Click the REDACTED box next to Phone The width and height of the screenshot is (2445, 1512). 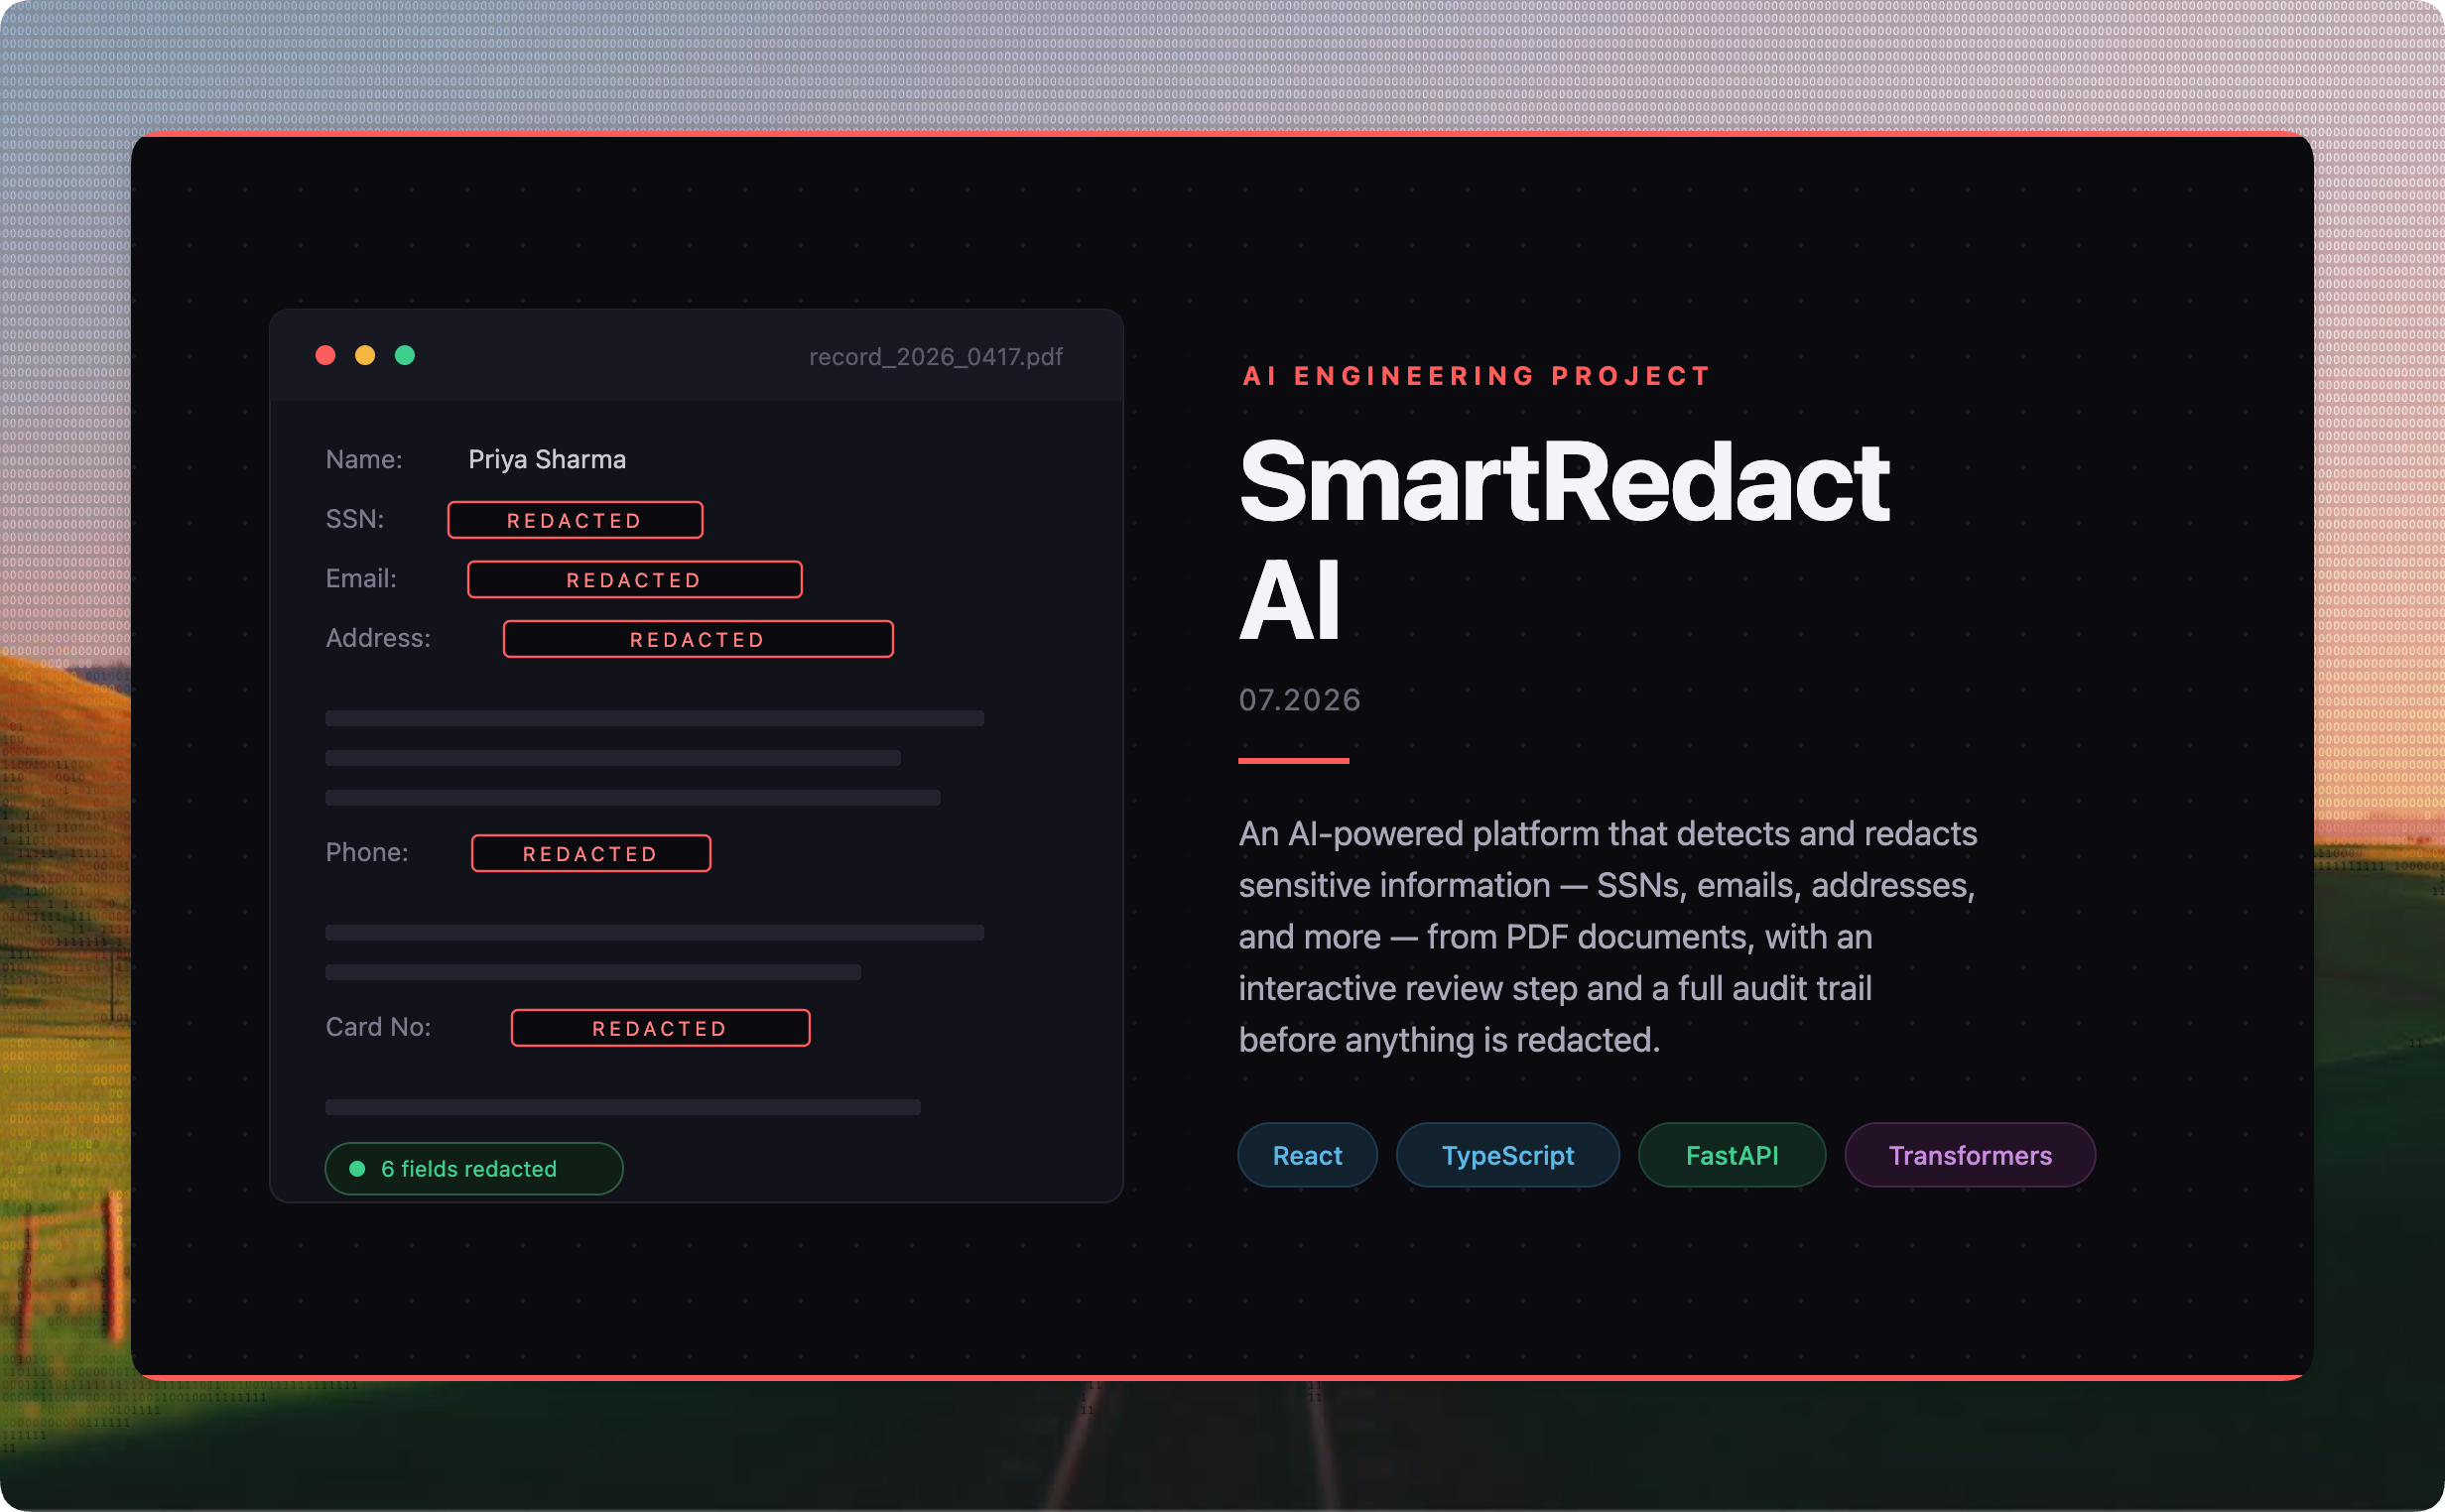[x=591, y=853]
